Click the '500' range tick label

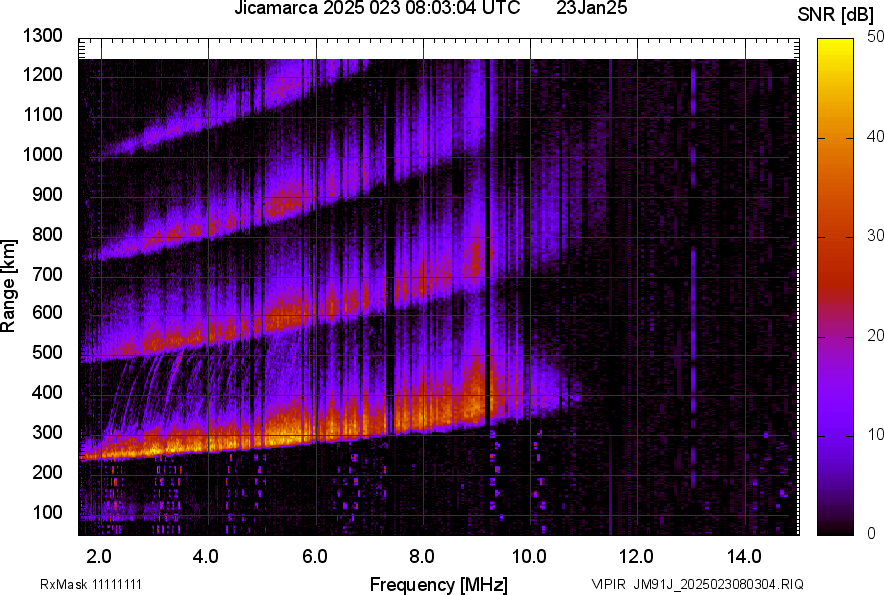[x=49, y=353]
